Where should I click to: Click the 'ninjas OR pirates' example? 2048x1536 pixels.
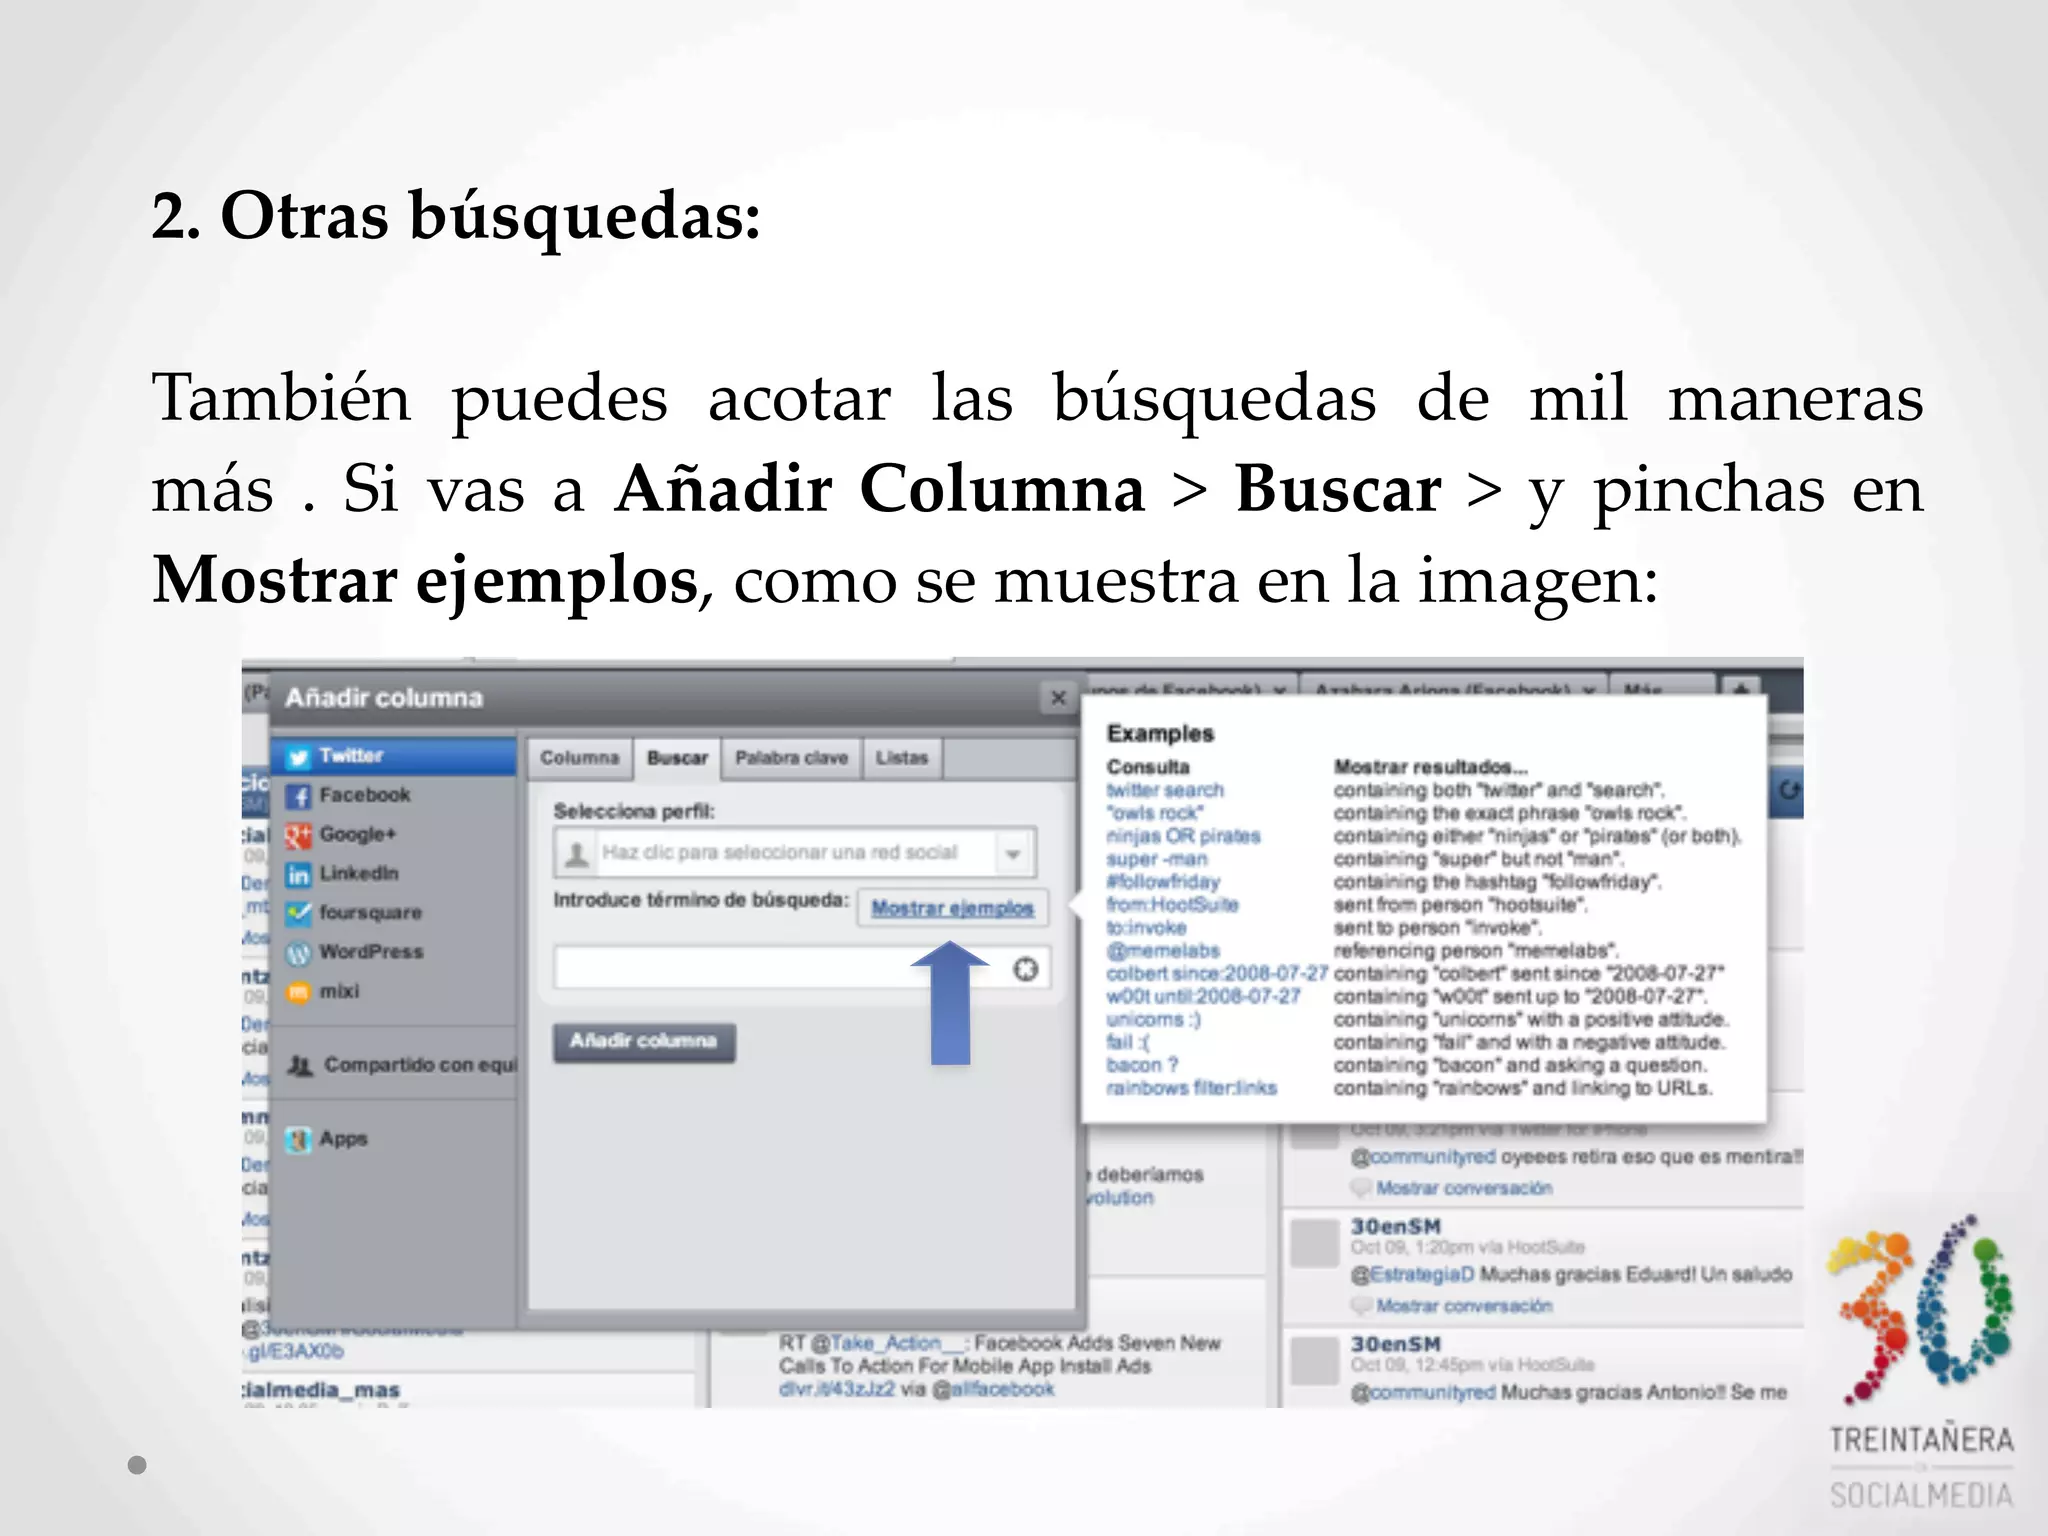[1183, 836]
